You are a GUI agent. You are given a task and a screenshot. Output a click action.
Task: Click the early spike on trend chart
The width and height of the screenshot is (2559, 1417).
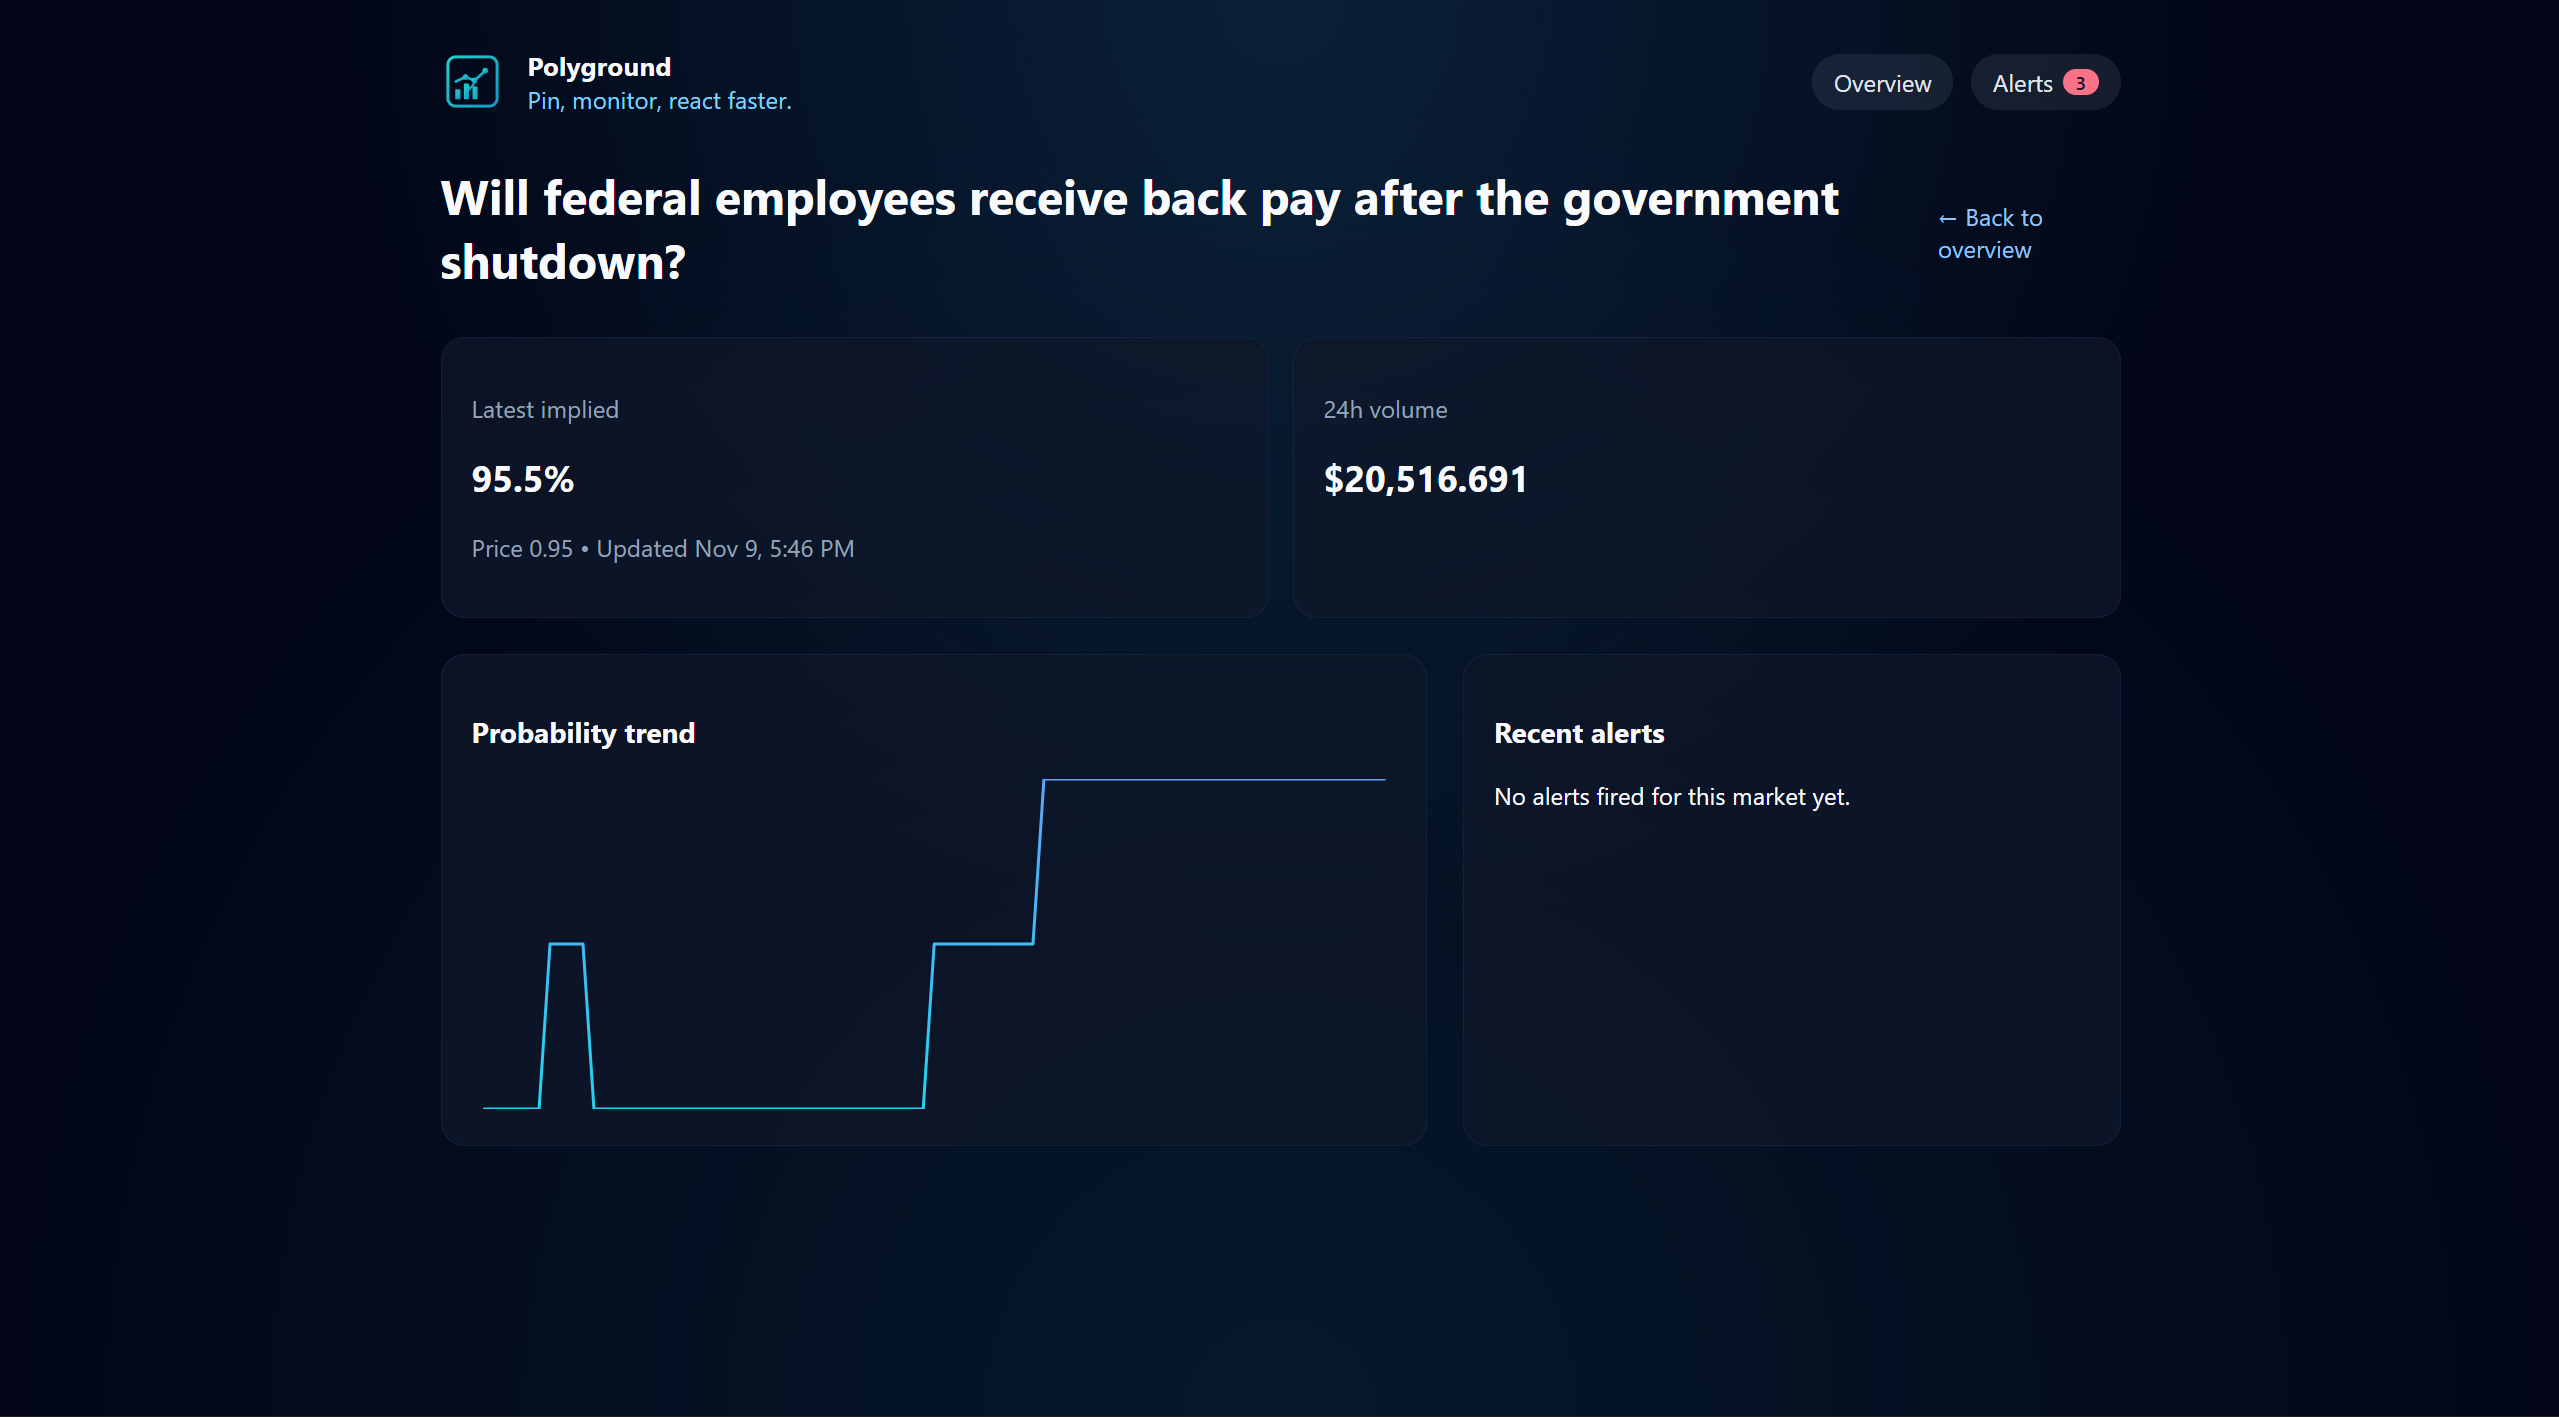pos(566,944)
